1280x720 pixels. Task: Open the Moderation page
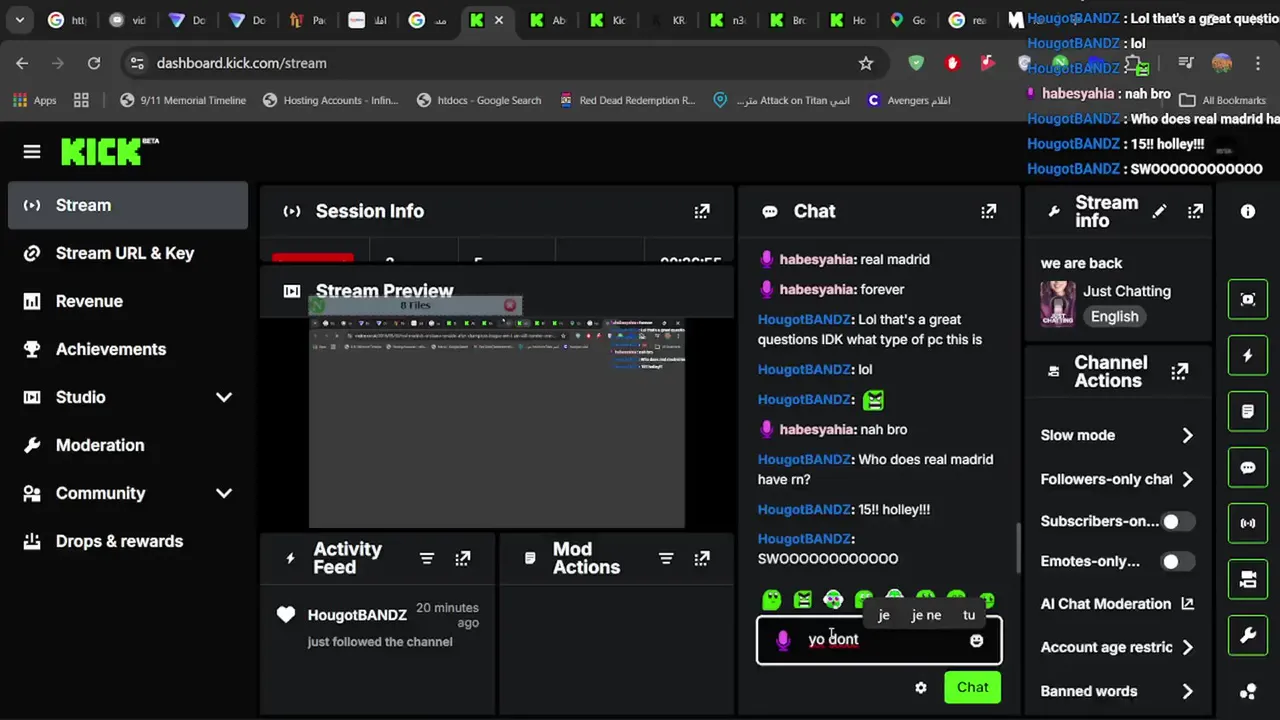click(x=128, y=445)
